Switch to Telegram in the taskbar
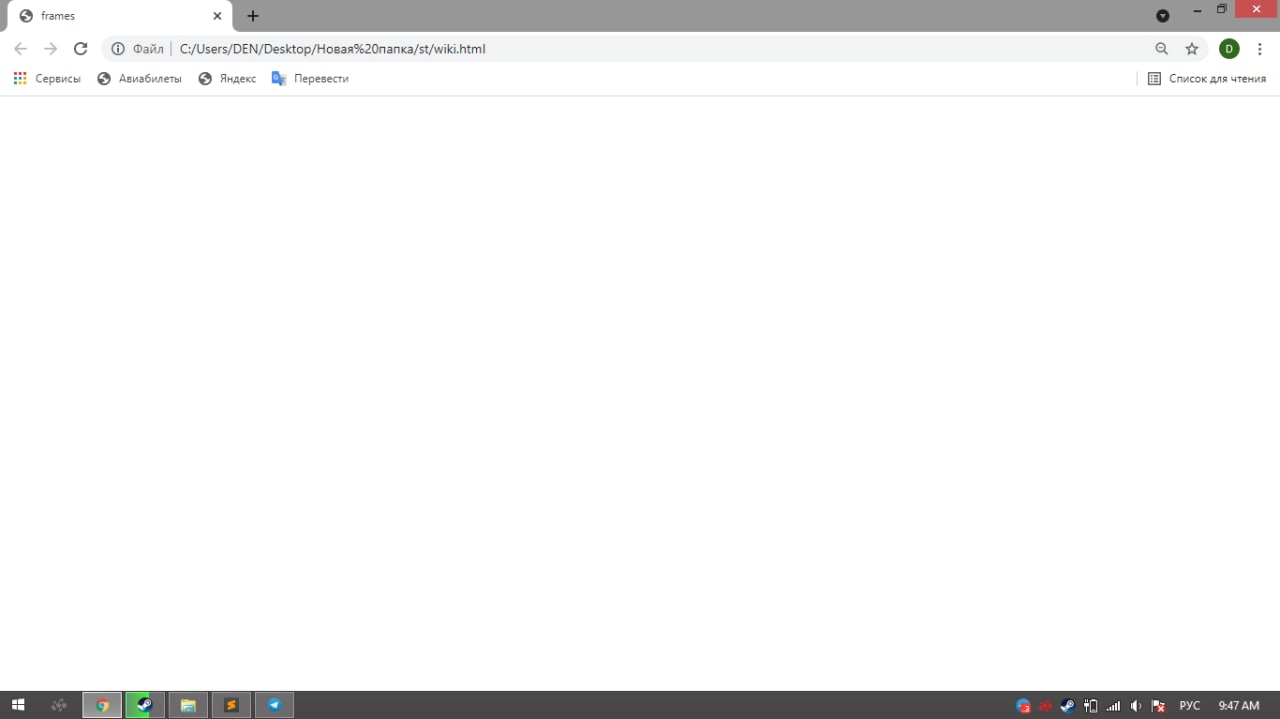Viewport: 1280px width, 719px height. pos(274,705)
